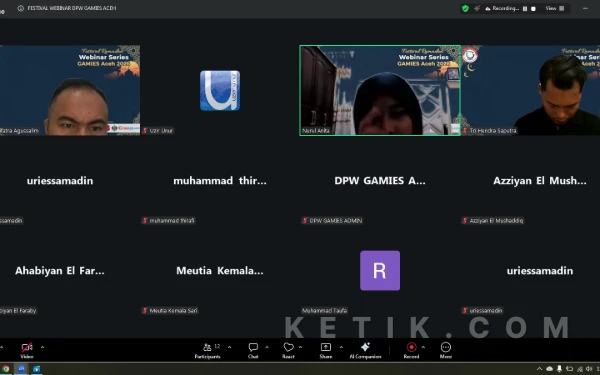Expand the Share options caret
Viewport: 600px width, 375px height.
pyautogui.click(x=341, y=347)
